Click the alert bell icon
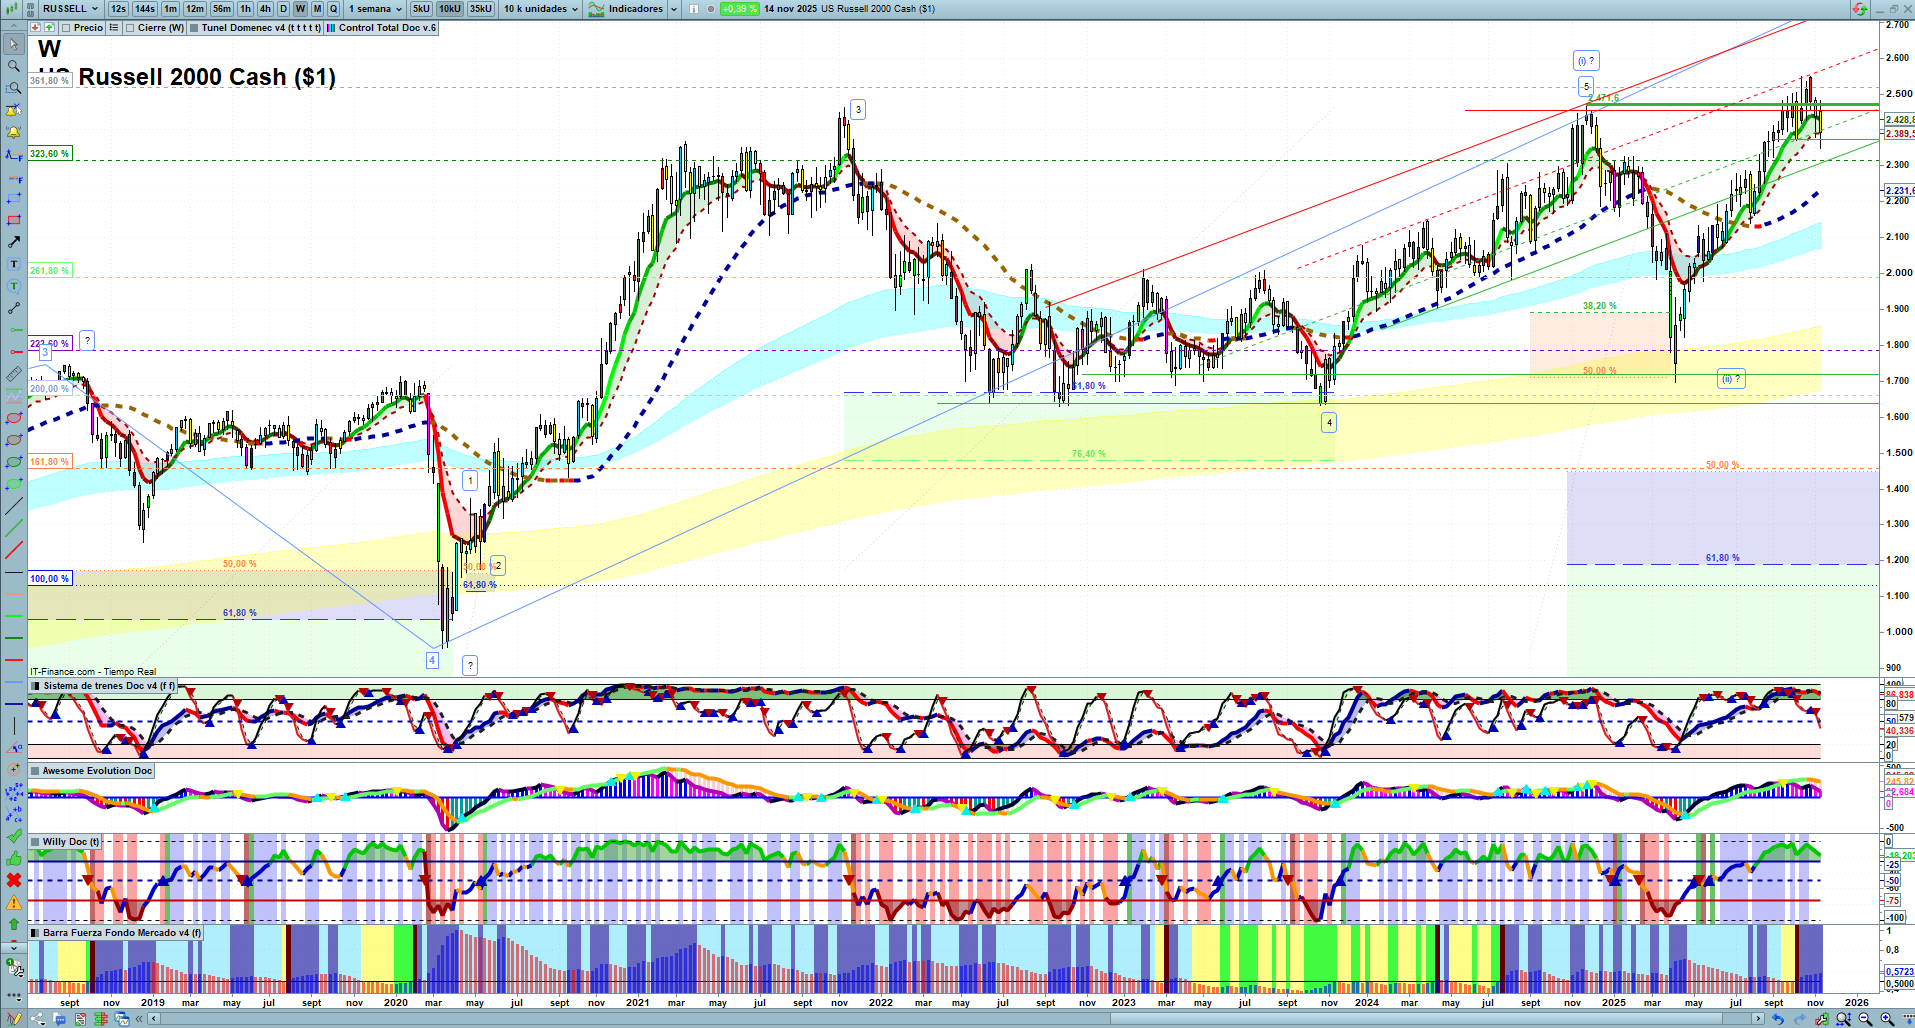Image resolution: width=1915 pixels, height=1028 pixels. (x=13, y=132)
